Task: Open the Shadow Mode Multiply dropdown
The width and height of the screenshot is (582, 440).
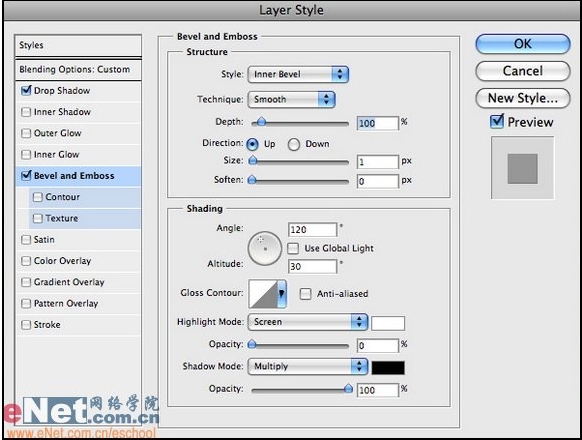Action: [308, 366]
